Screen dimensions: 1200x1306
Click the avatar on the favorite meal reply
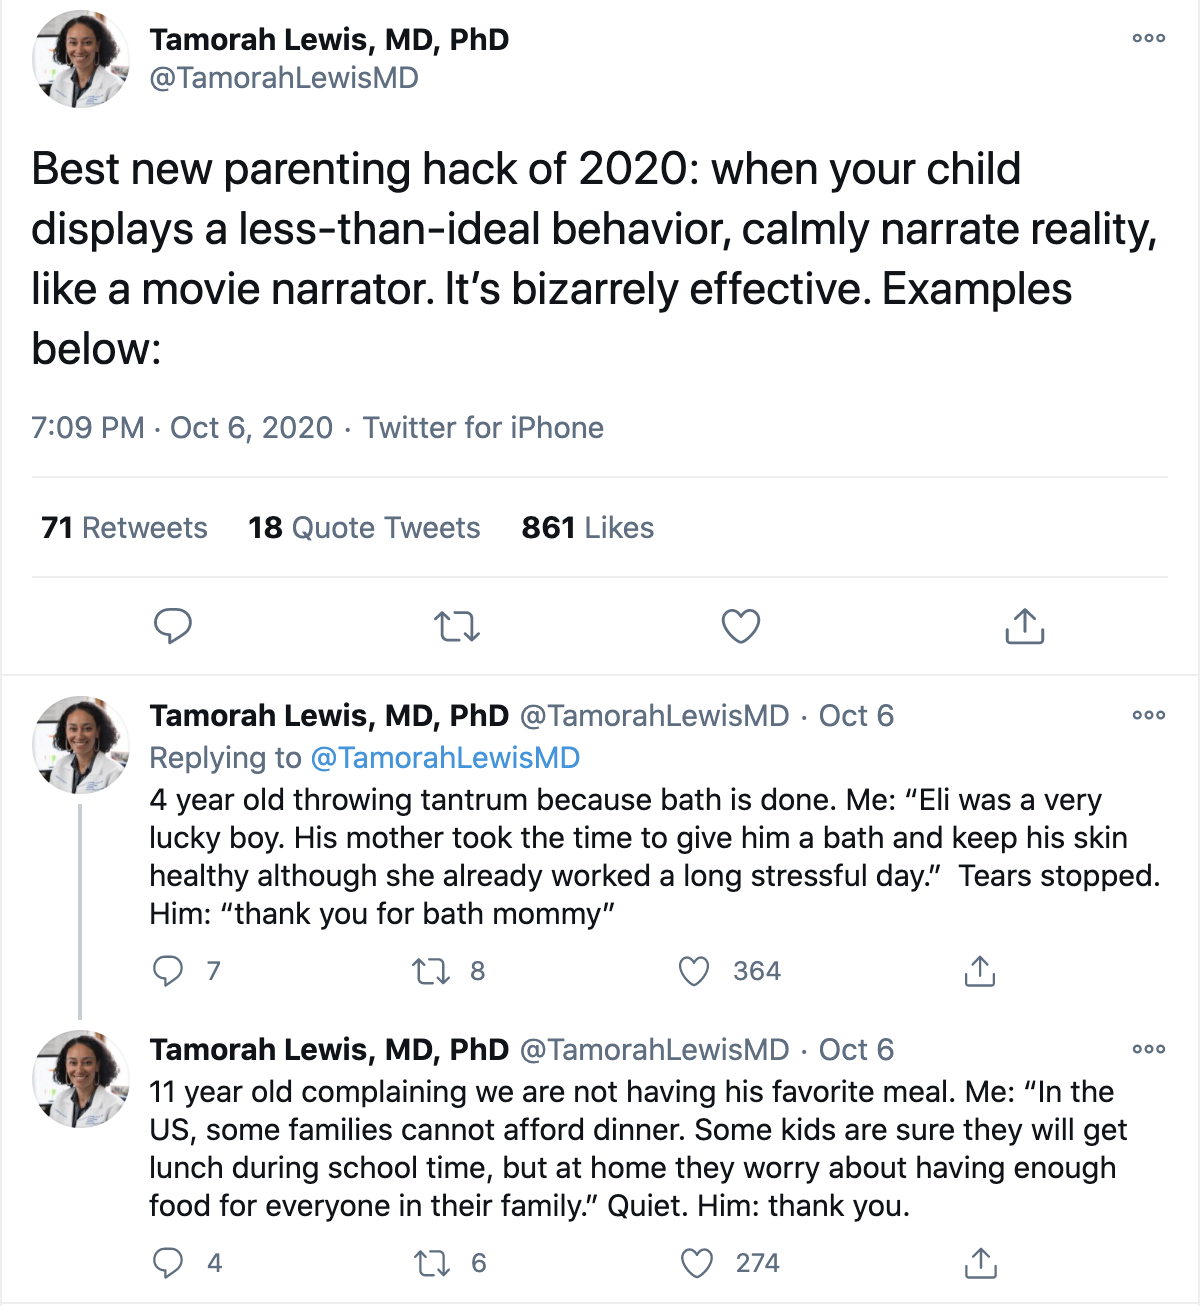pyautogui.click(x=80, y=1080)
